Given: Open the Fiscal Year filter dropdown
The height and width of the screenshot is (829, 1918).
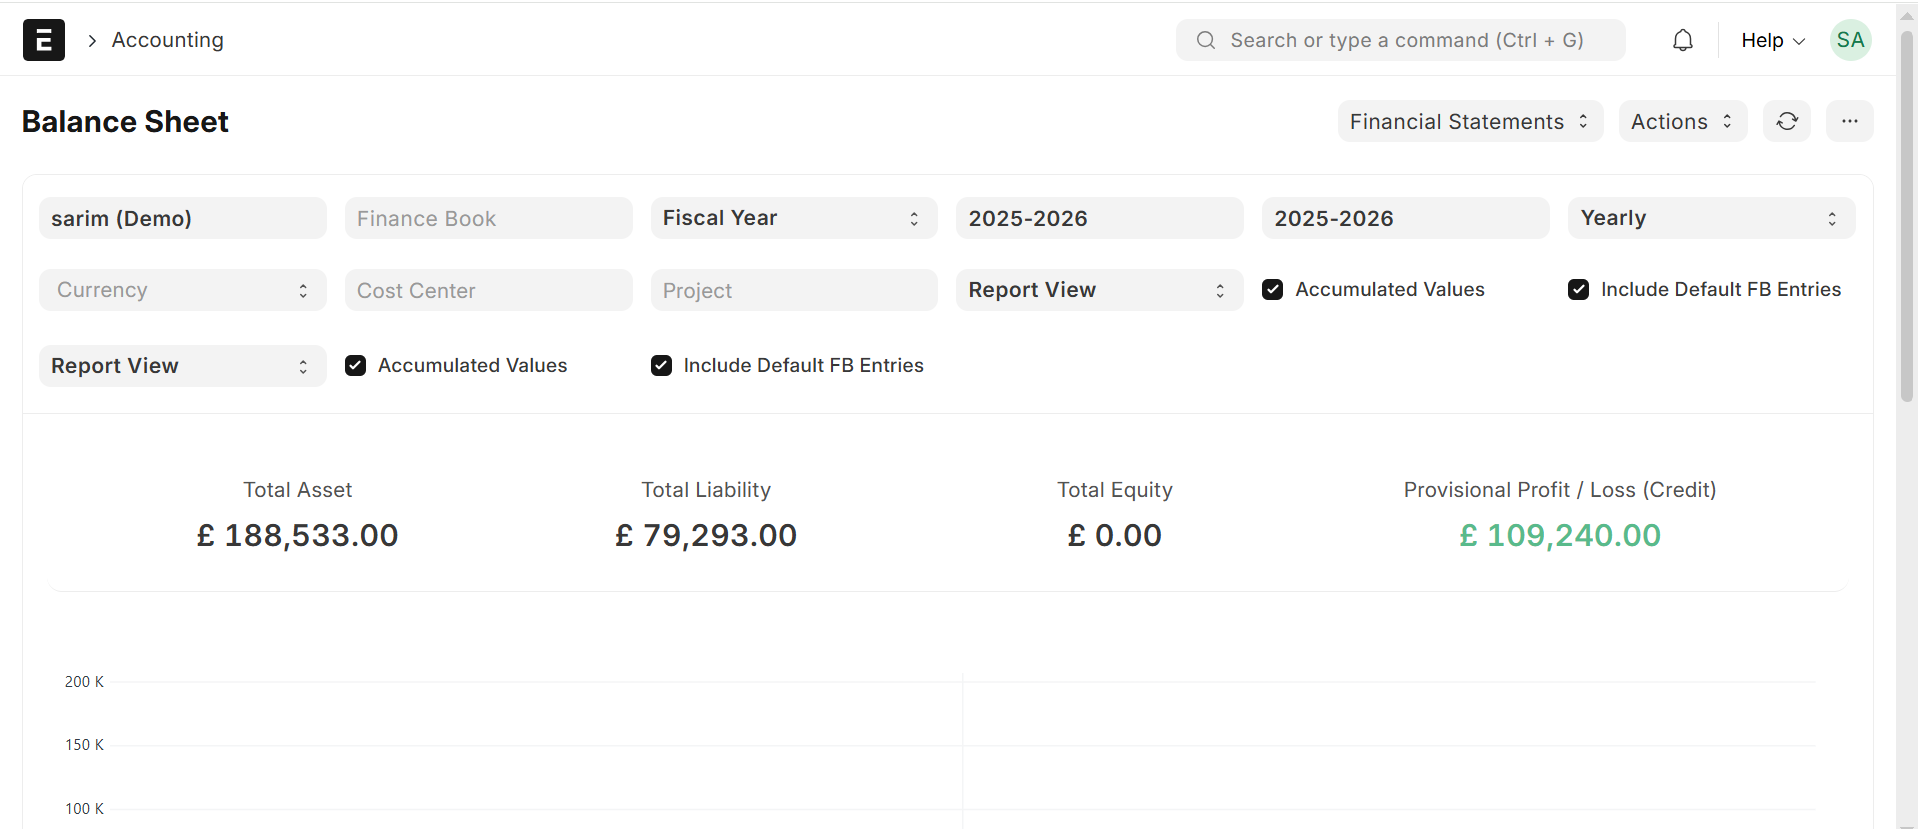Looking at the screenshot, I should coord(793,218).
